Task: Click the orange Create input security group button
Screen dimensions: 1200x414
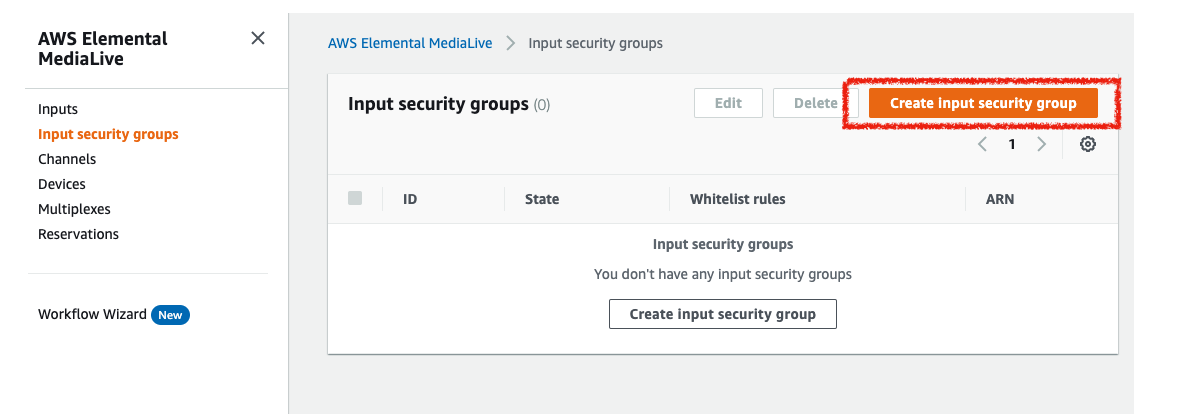Action: (983, 103)
